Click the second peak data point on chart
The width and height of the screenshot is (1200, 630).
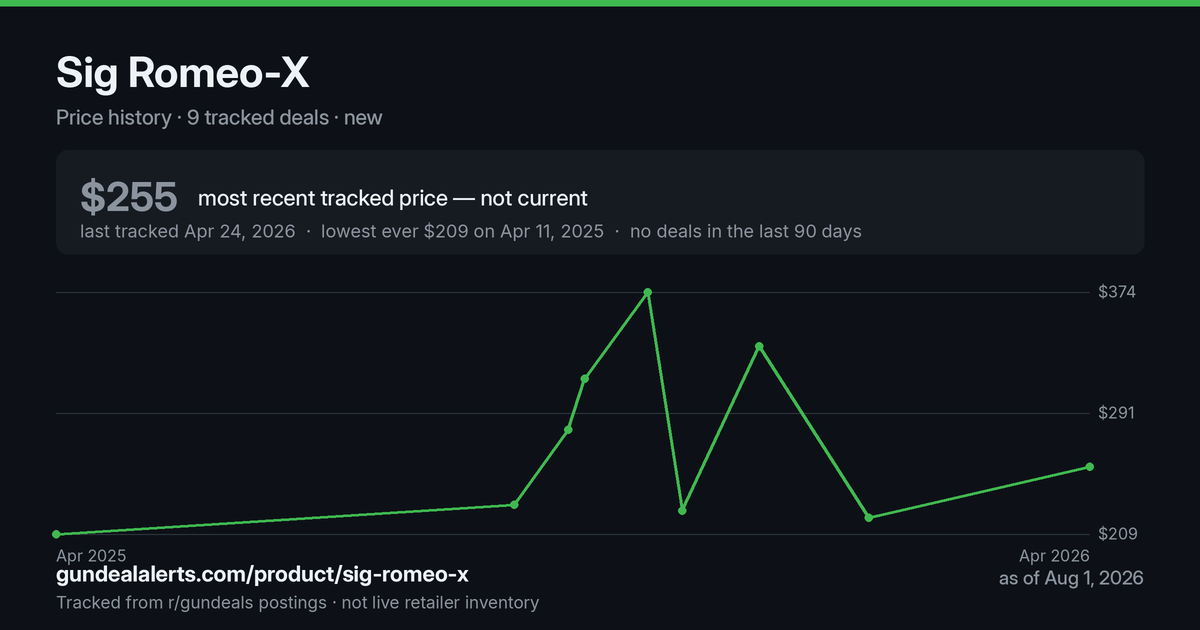tap(759, 346)
